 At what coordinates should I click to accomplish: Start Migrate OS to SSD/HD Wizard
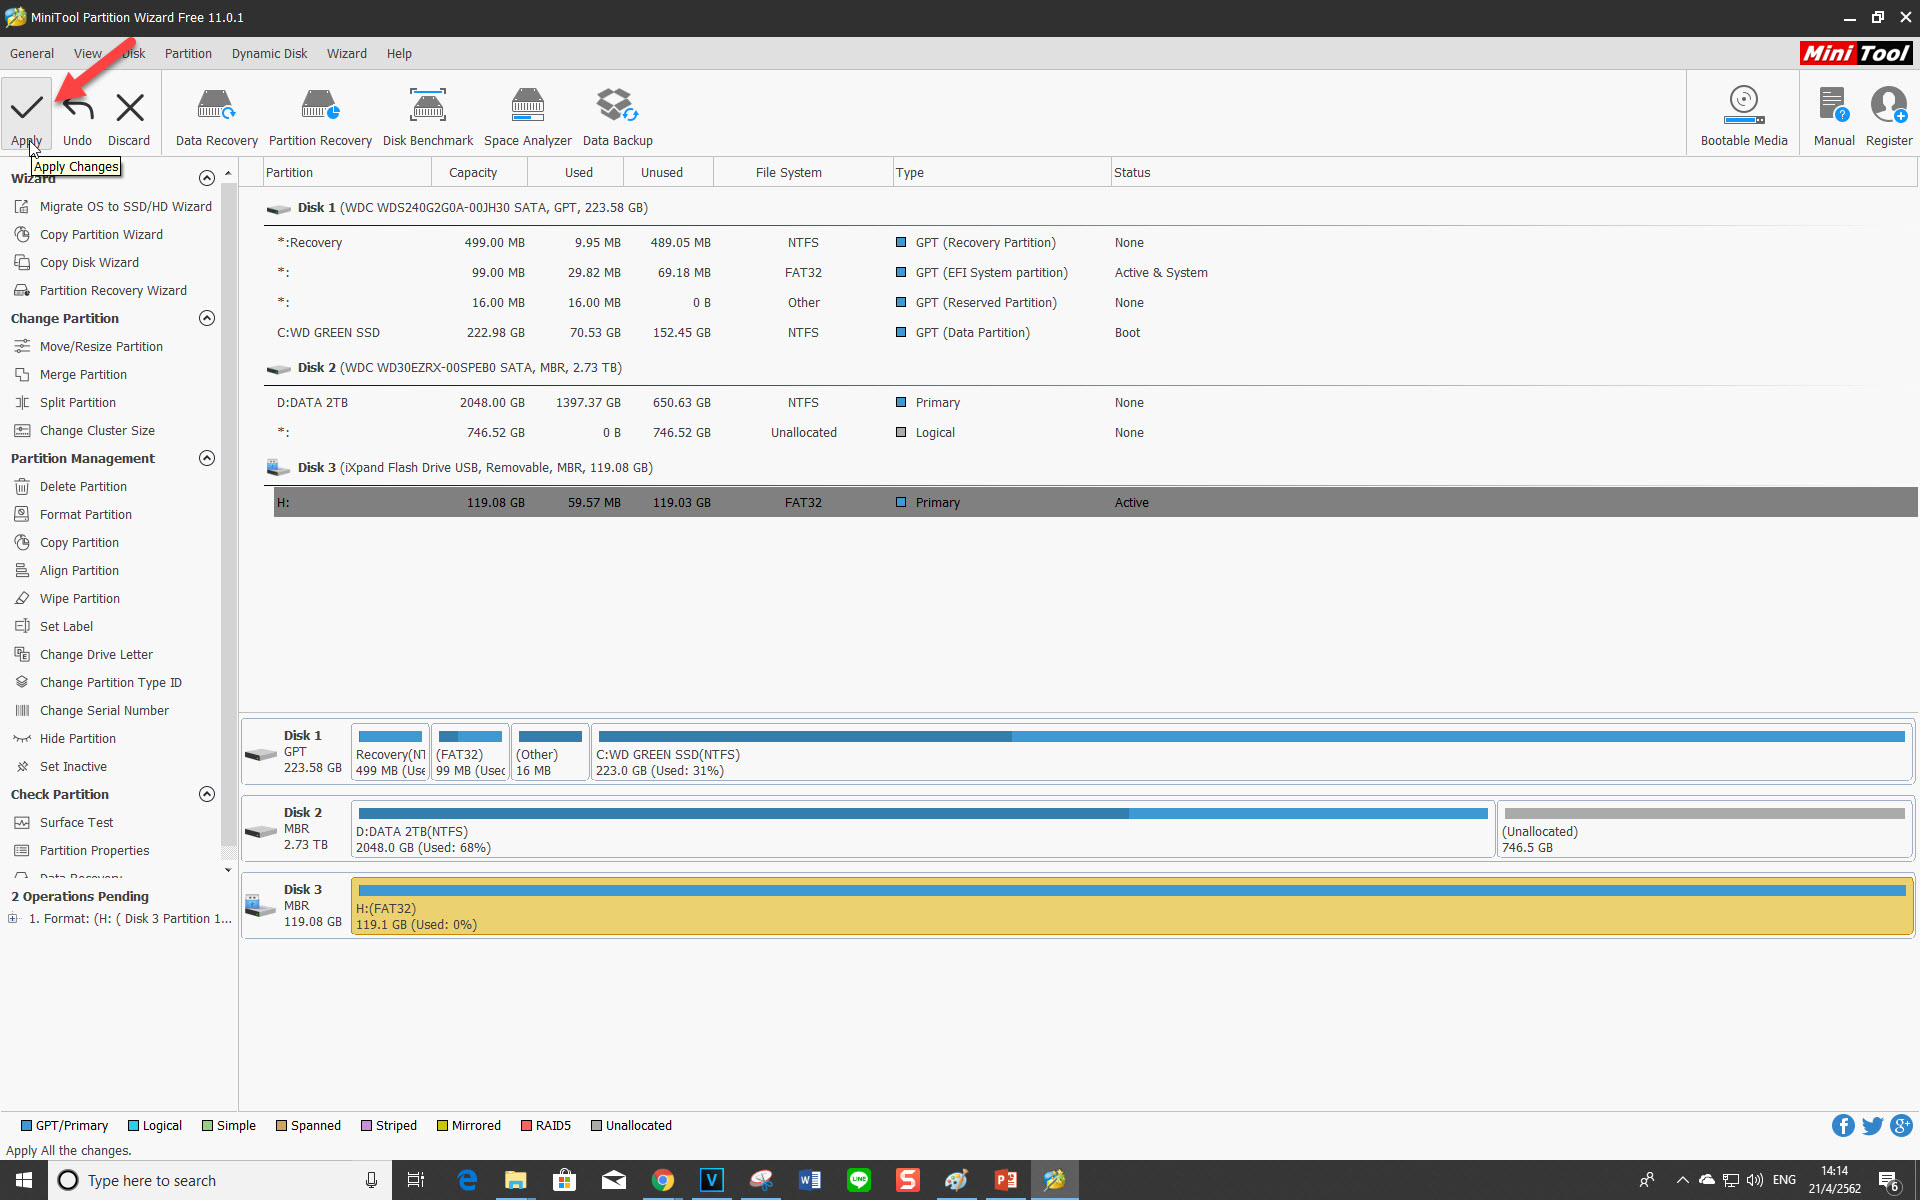(x=126, y=206)
